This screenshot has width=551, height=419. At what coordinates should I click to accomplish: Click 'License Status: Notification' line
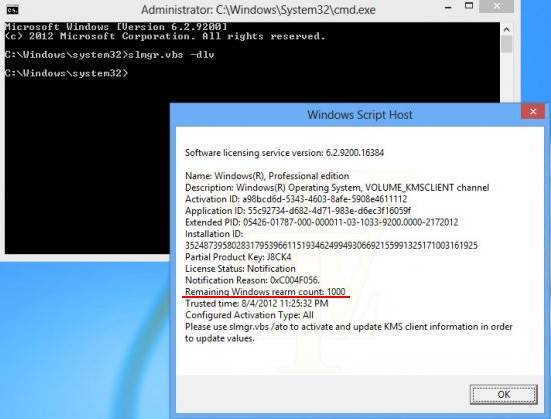tap(240, 269)
